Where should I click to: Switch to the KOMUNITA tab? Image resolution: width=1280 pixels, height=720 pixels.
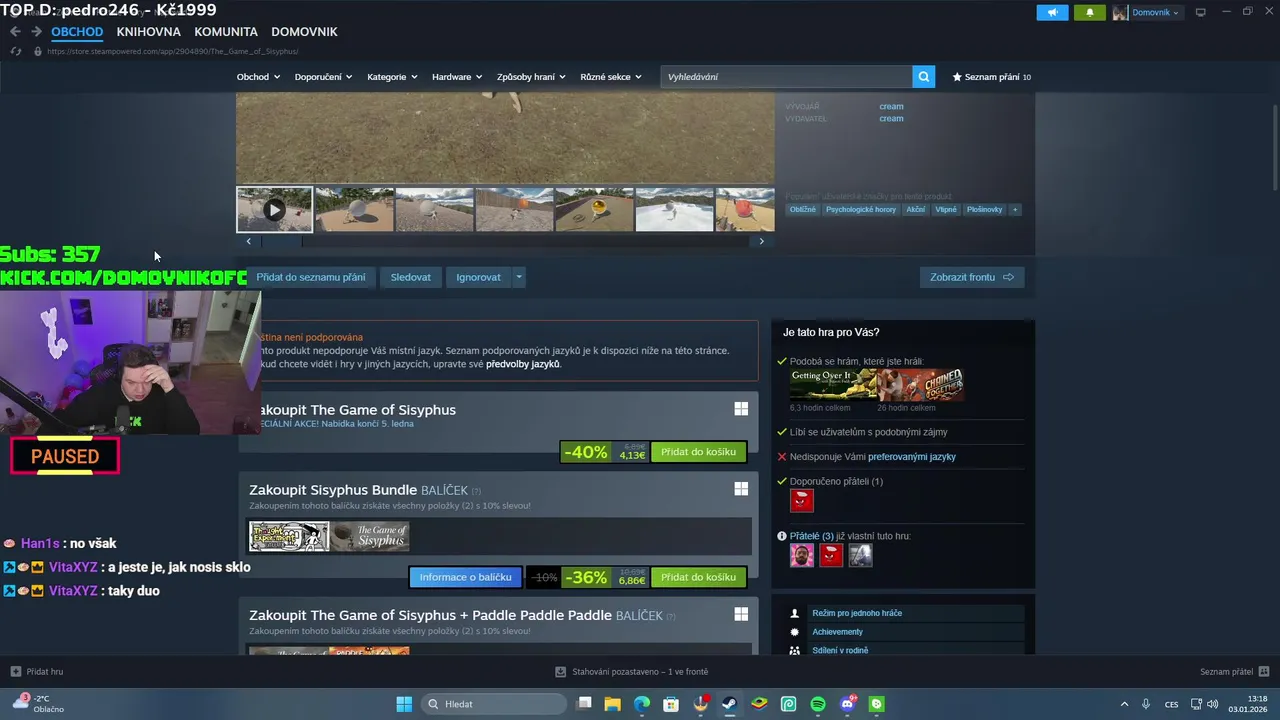pos(226,32)
